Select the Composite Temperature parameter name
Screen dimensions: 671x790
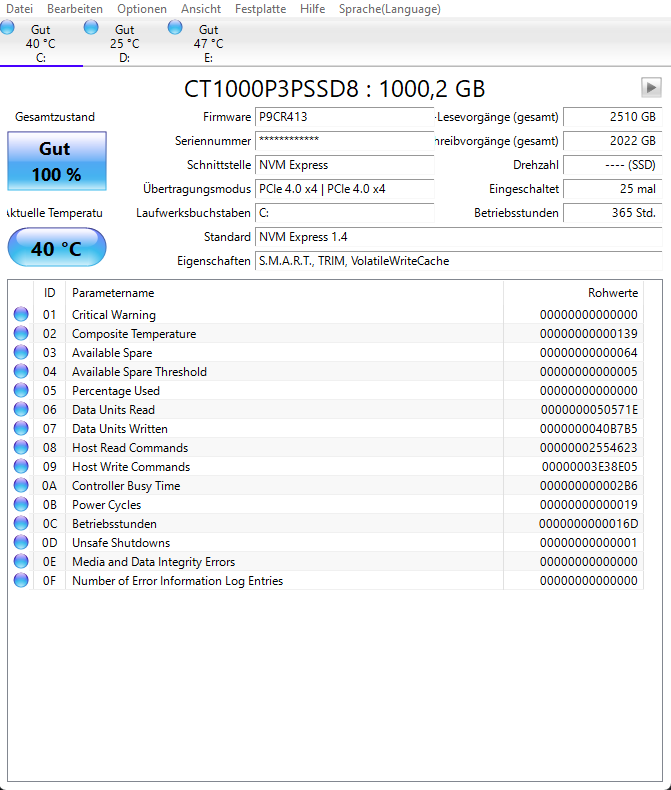point(134,334)
